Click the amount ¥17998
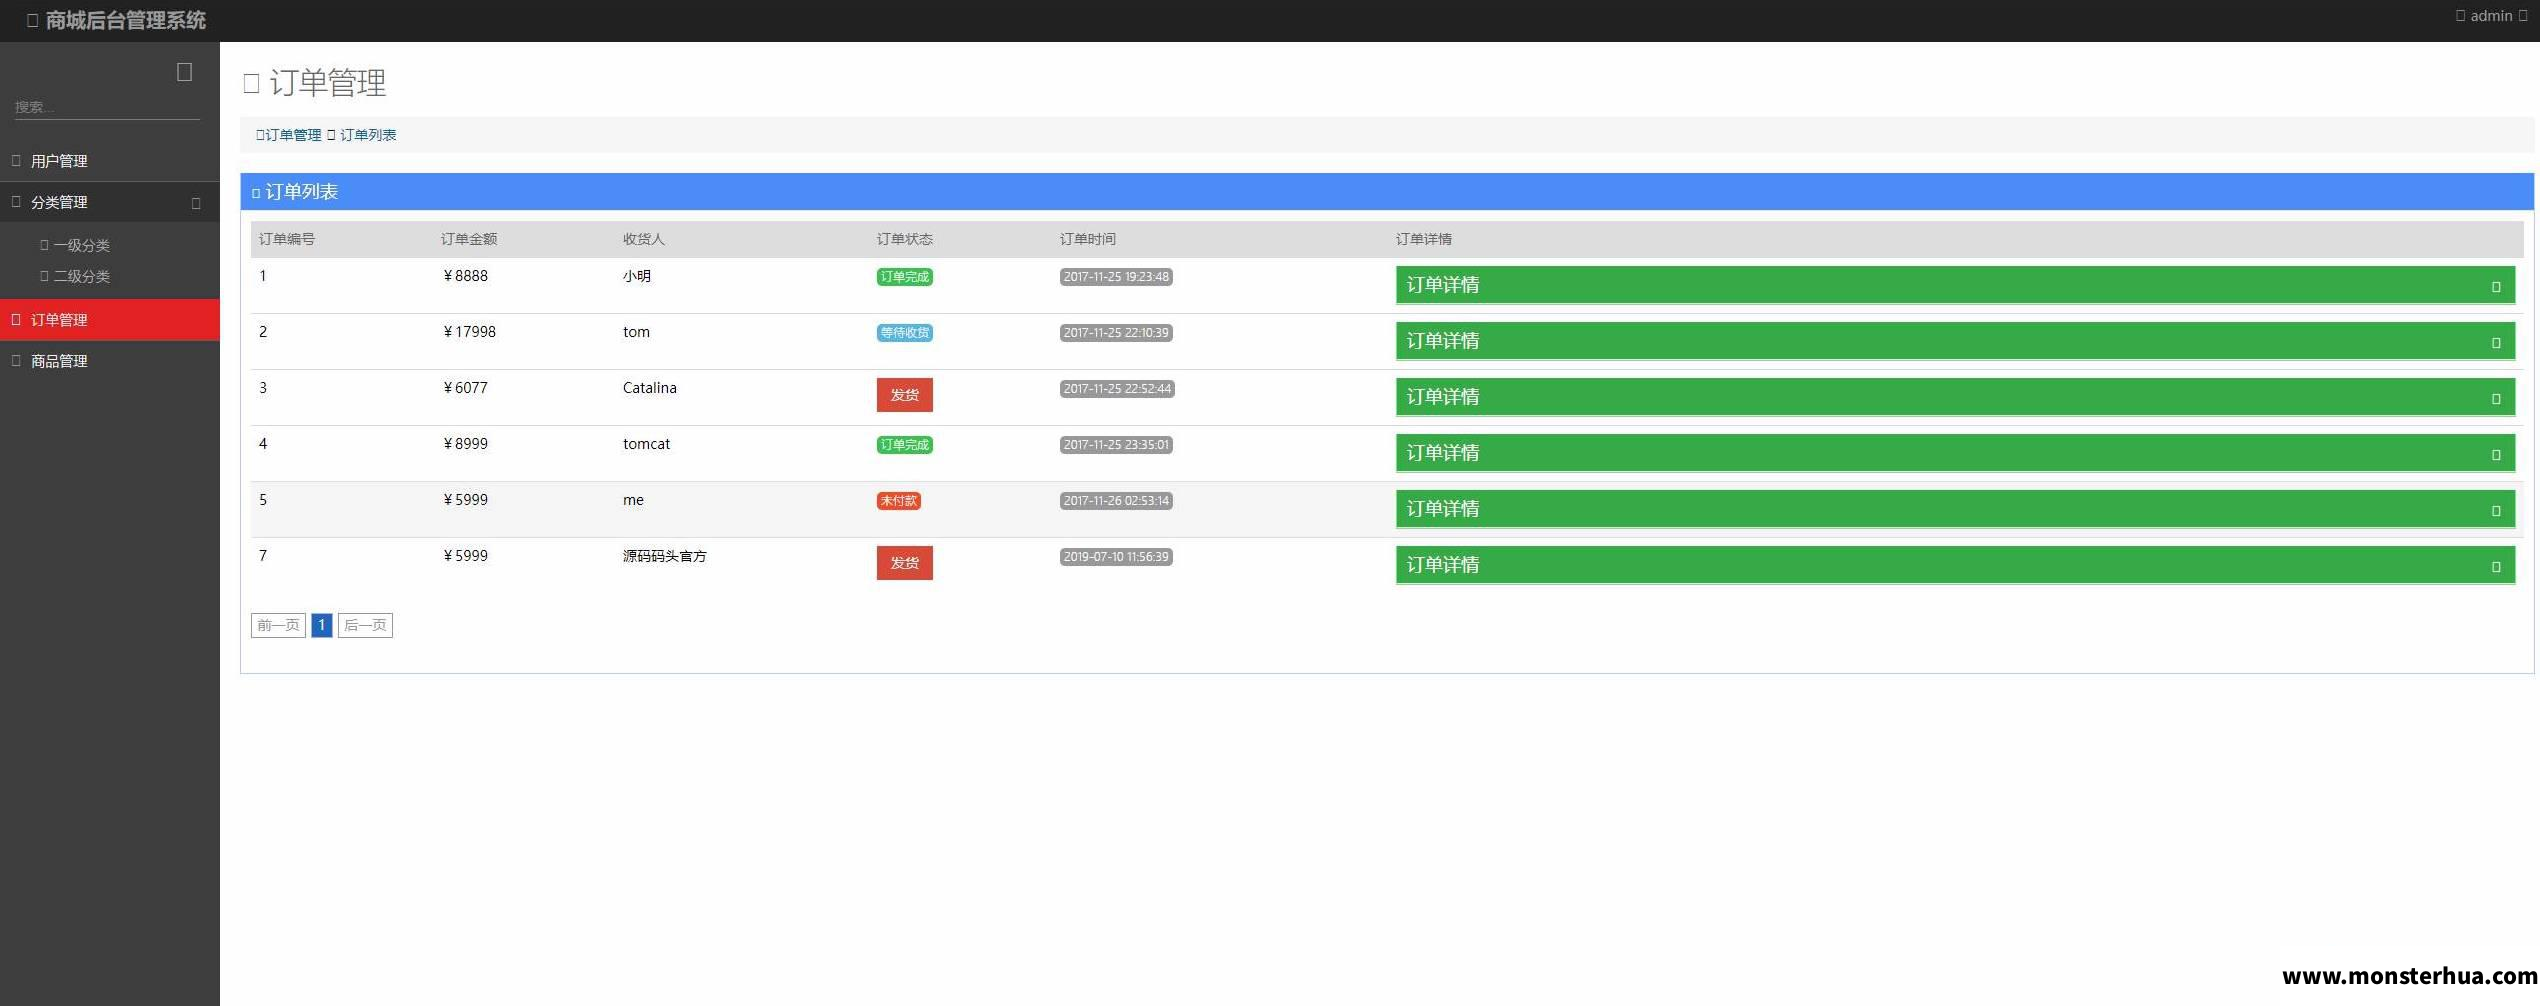Viewport: 2540px width, 1006px height. click(x=469, y=332)
